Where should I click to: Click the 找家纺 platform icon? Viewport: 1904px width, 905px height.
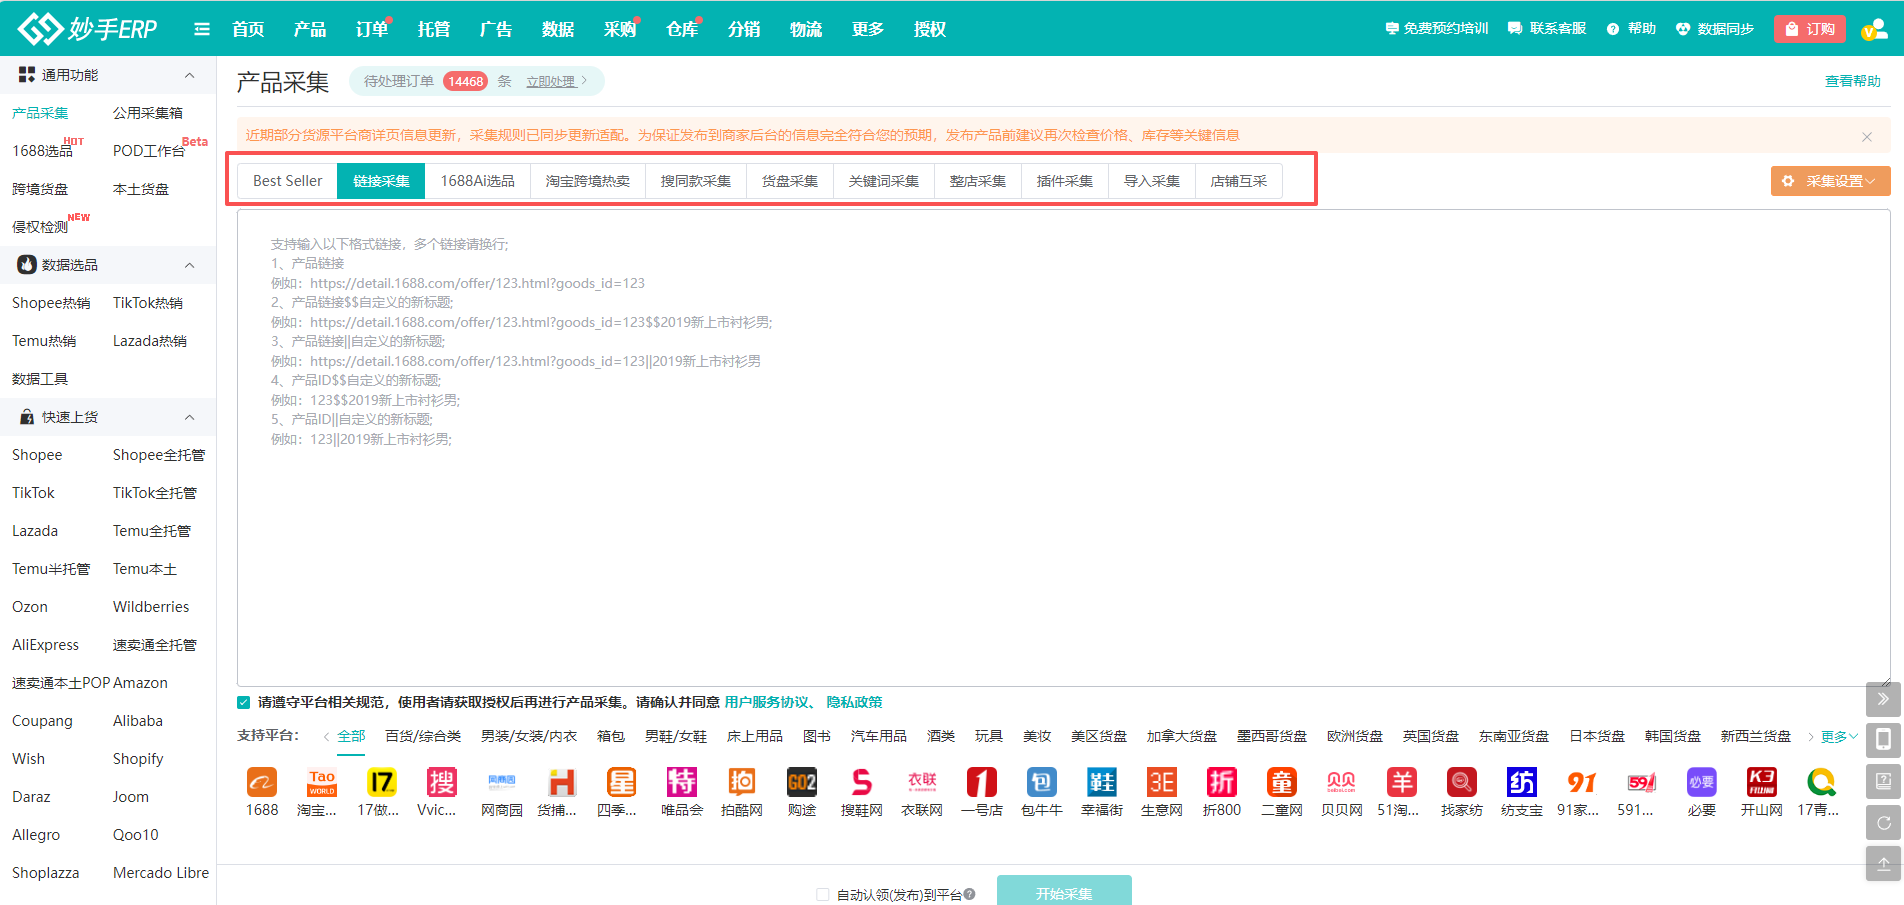pos(1462,781)
